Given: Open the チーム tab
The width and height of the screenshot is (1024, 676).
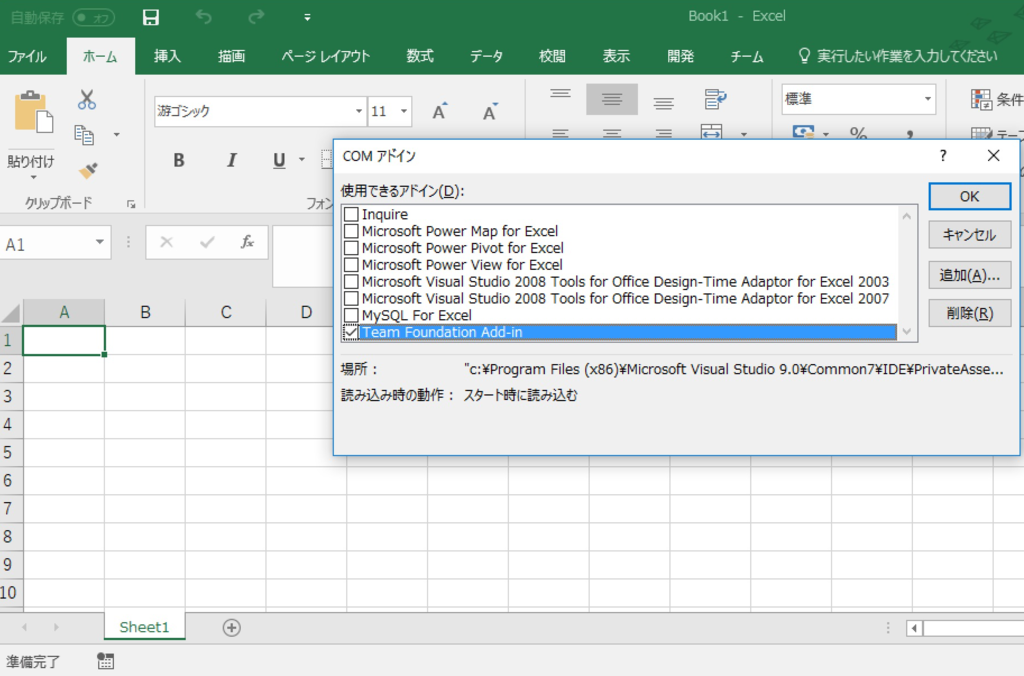Looking at the screenshot, I should coord(746,57).
